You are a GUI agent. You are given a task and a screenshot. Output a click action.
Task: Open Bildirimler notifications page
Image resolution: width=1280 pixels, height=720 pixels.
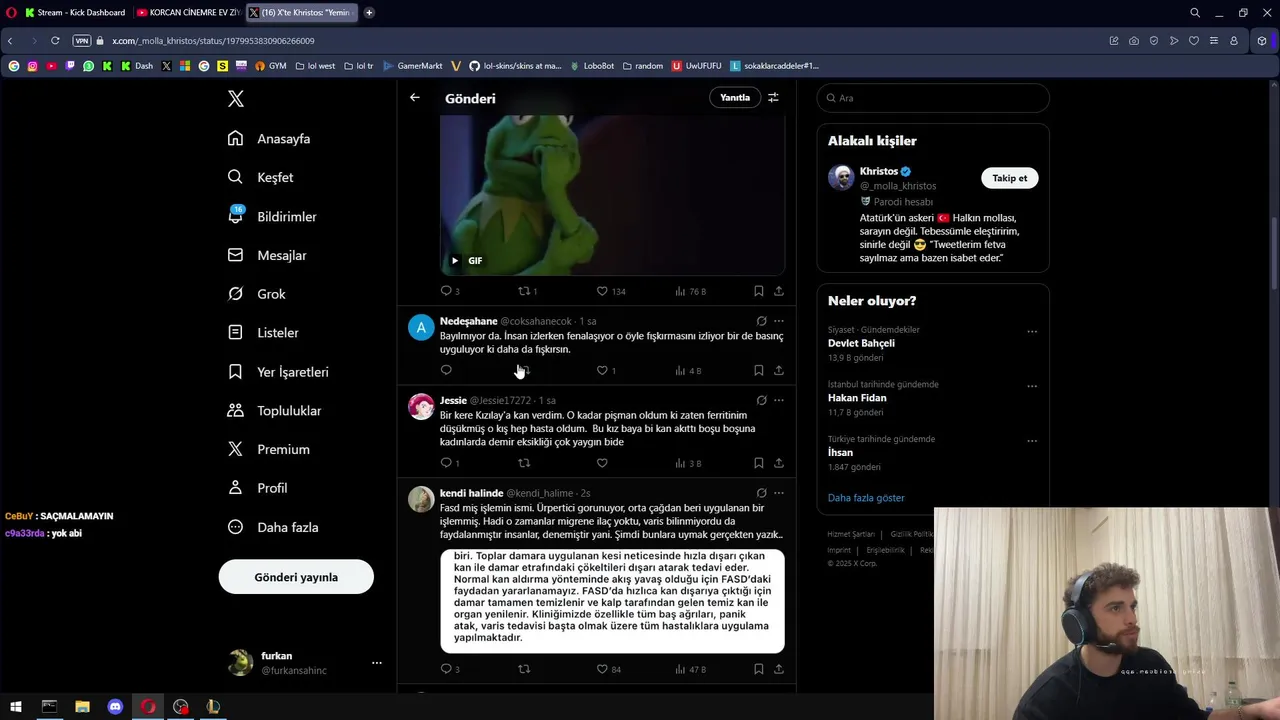[272, 216]
